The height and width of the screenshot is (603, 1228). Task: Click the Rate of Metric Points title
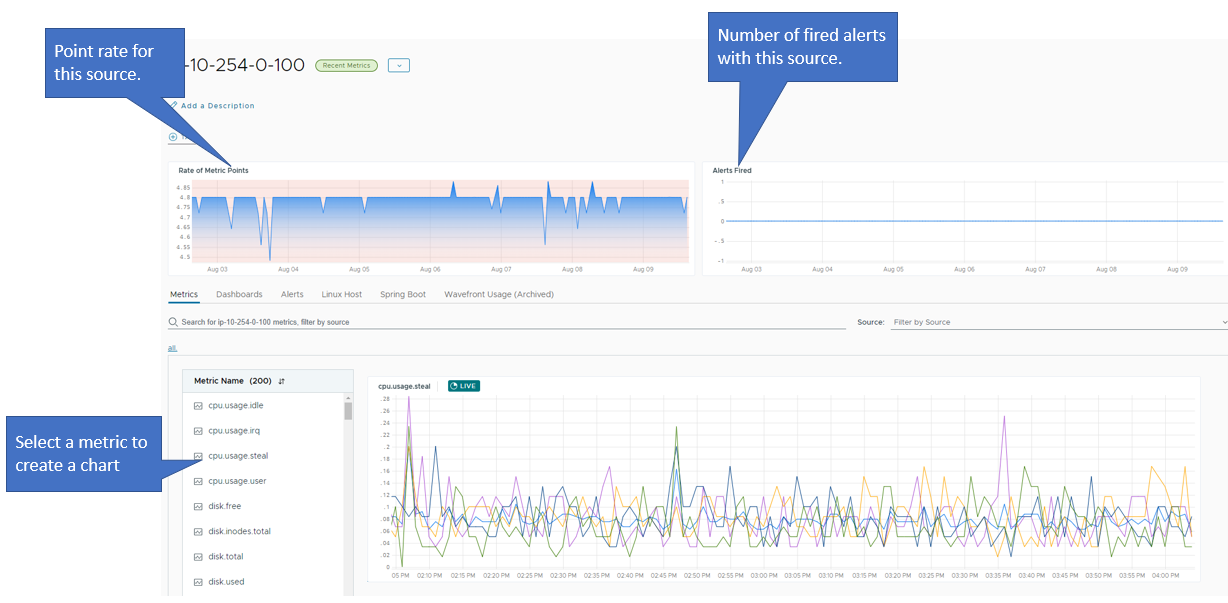[213, 170]
